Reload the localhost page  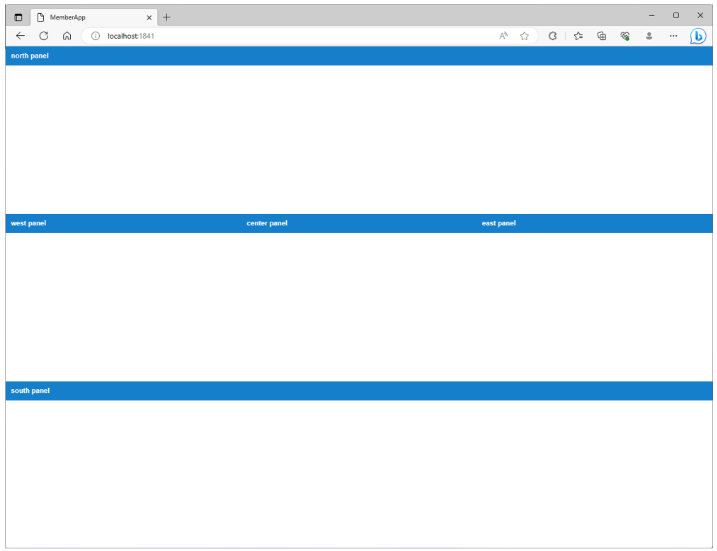(43, 36)
